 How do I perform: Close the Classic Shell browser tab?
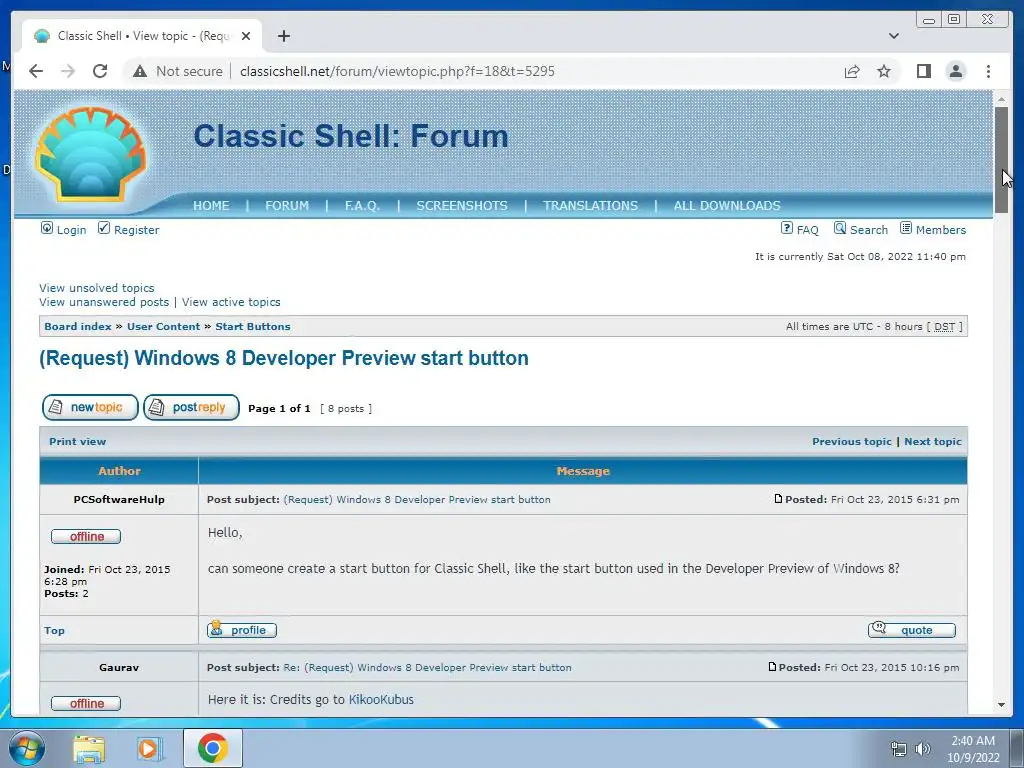pos(246,36)
